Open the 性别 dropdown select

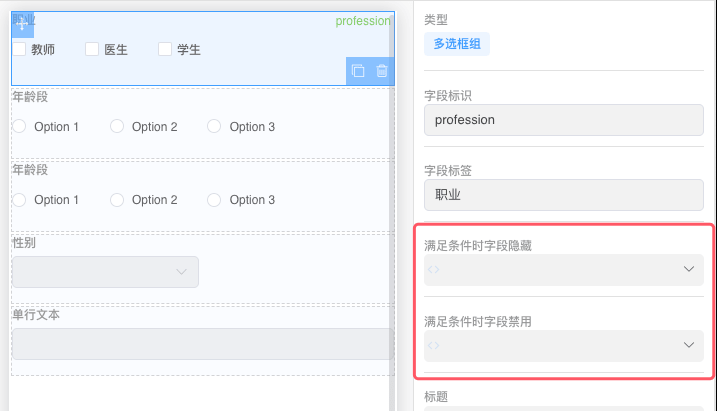105,272
